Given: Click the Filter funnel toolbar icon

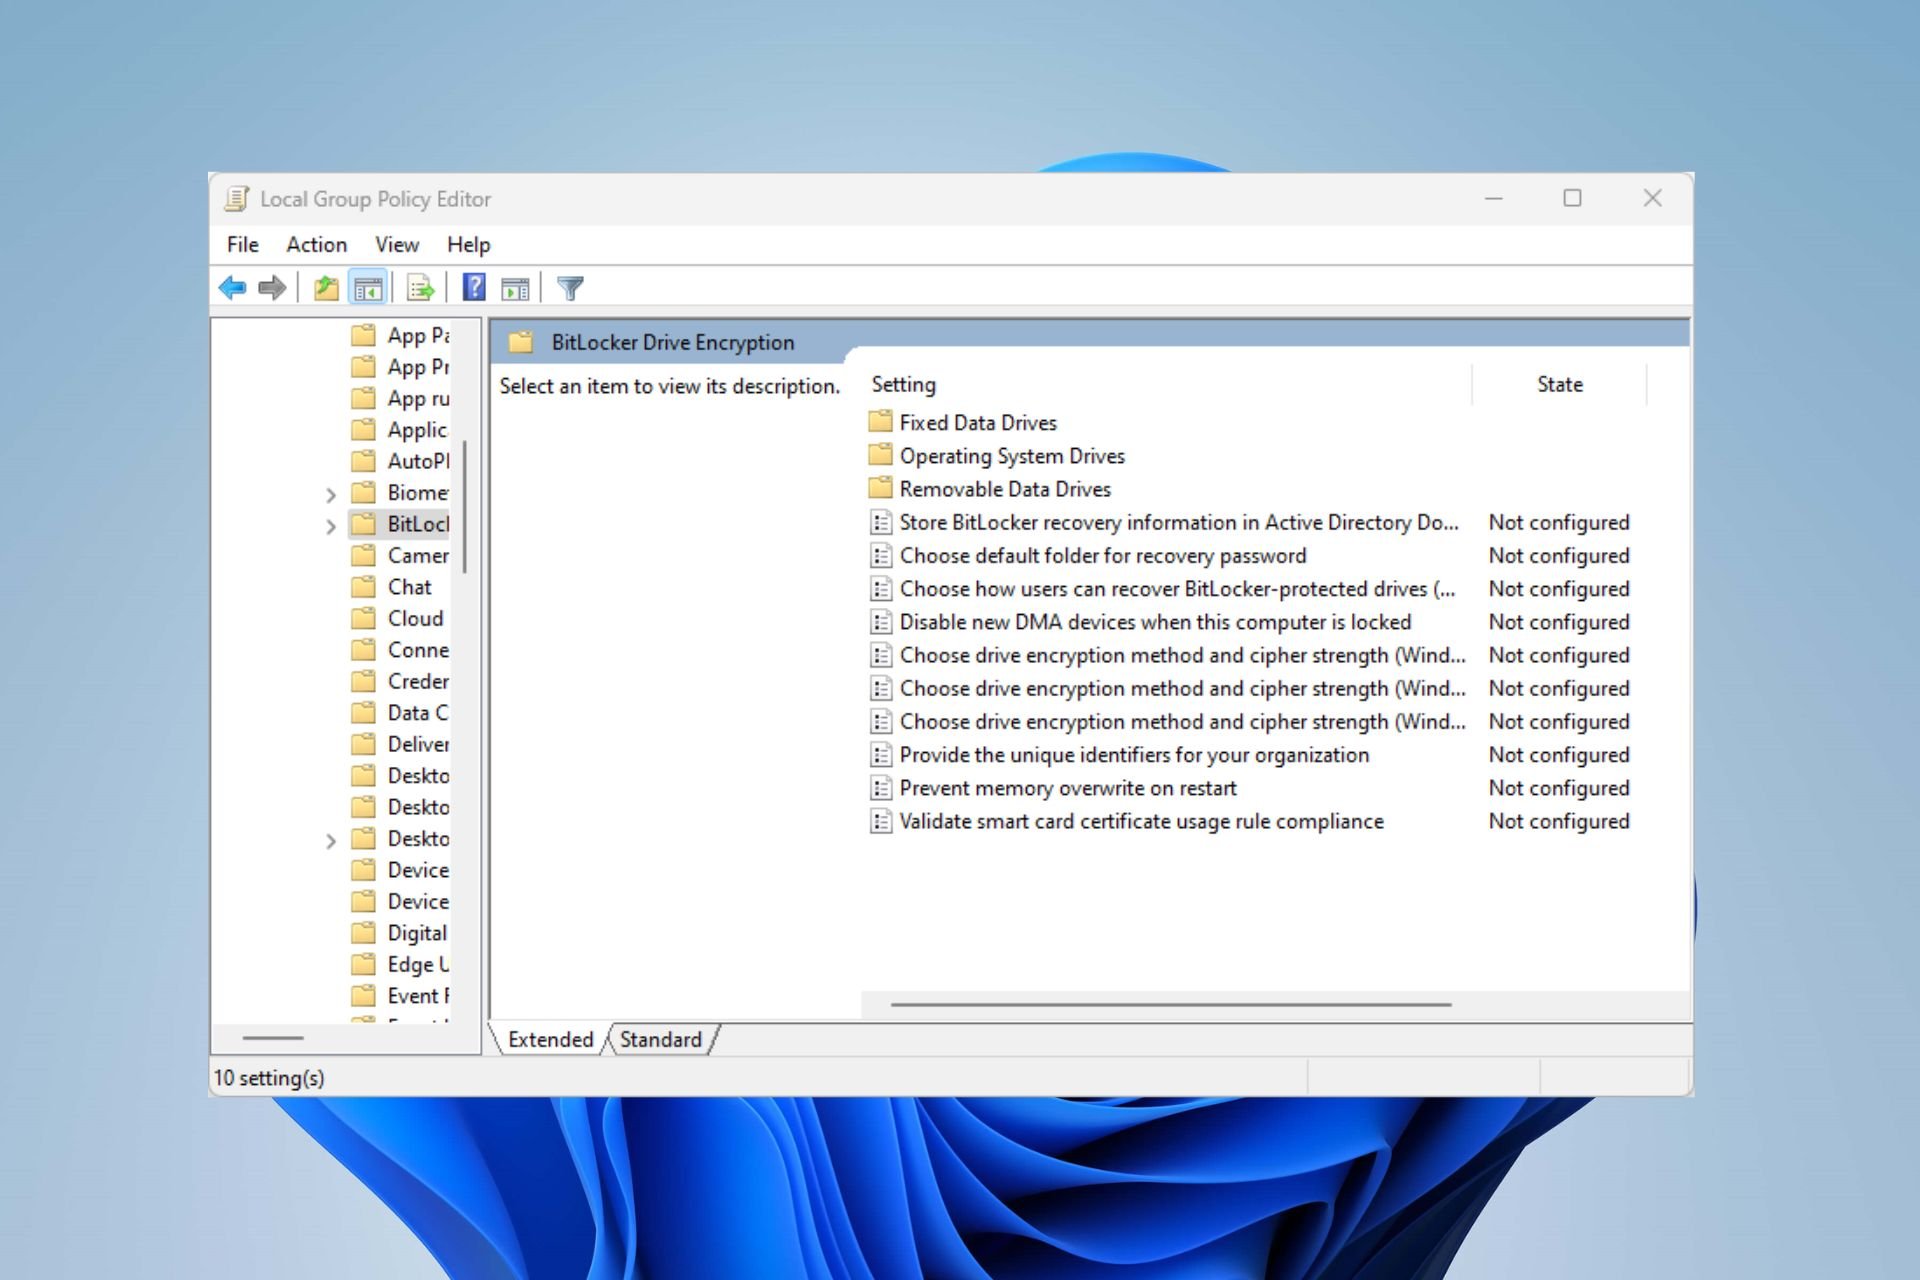Looking at the screenshot, I should coord(570,288).
